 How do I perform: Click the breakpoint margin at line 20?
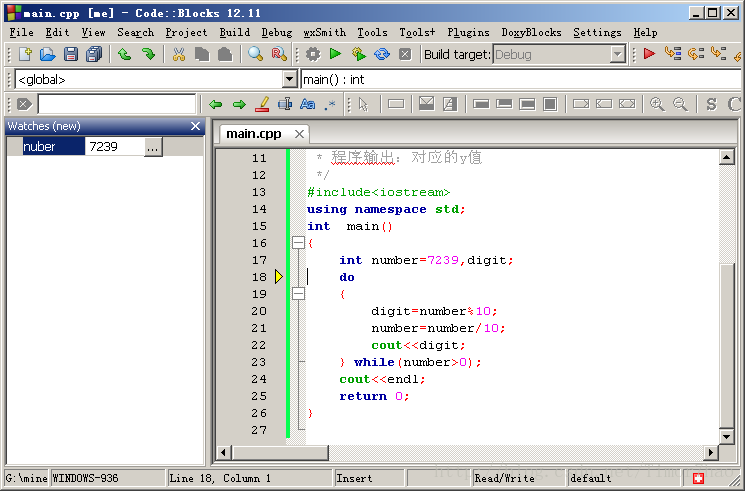pyautogui.click(x=278, y=311)
